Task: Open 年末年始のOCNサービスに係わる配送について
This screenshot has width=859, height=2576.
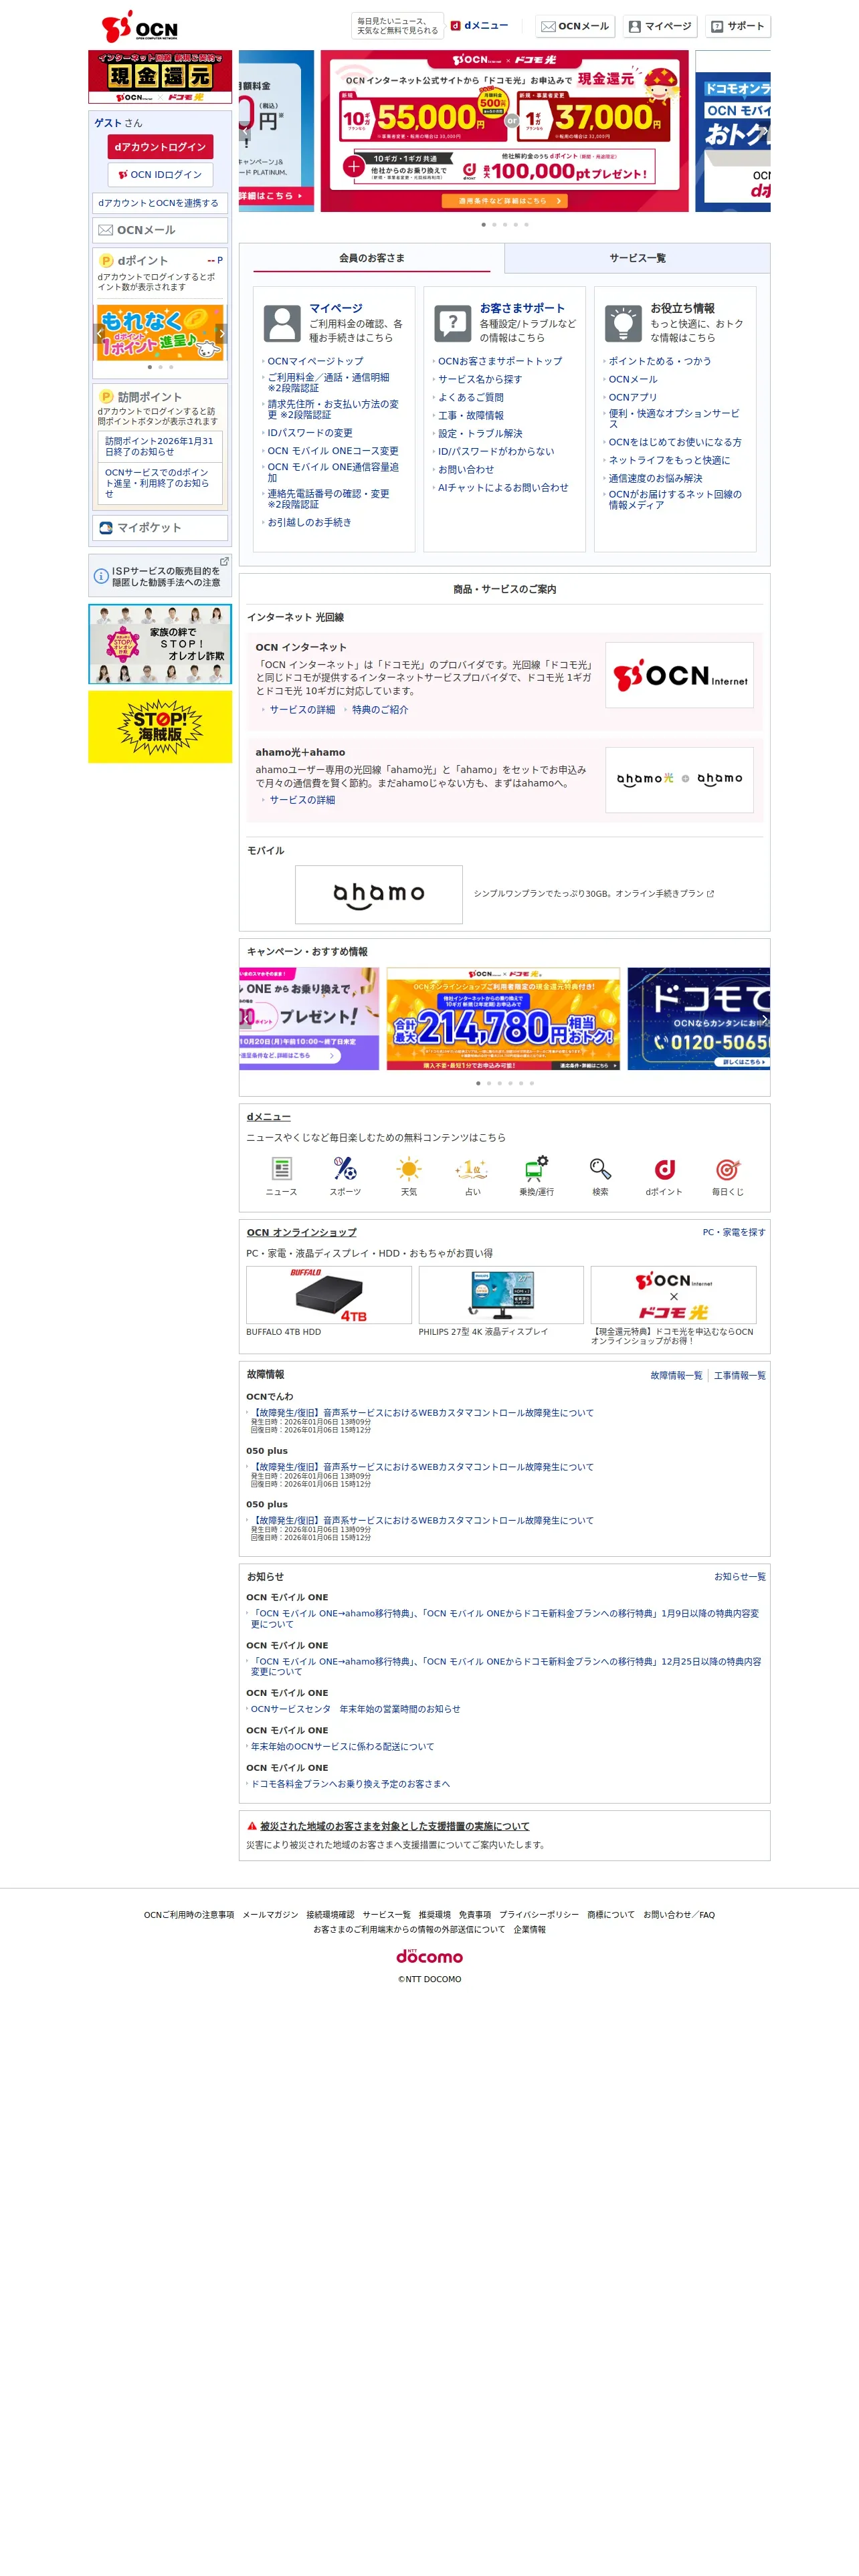Action: pos(342,1747)
